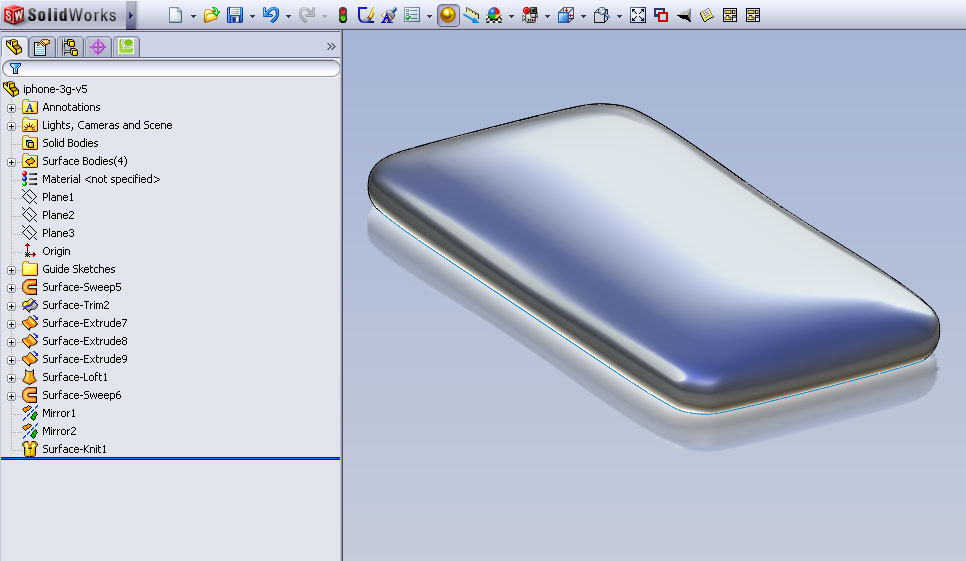The image size is (966, 561).
Task: Open the Undo history dropdown arrow
Action: [288, 16]
